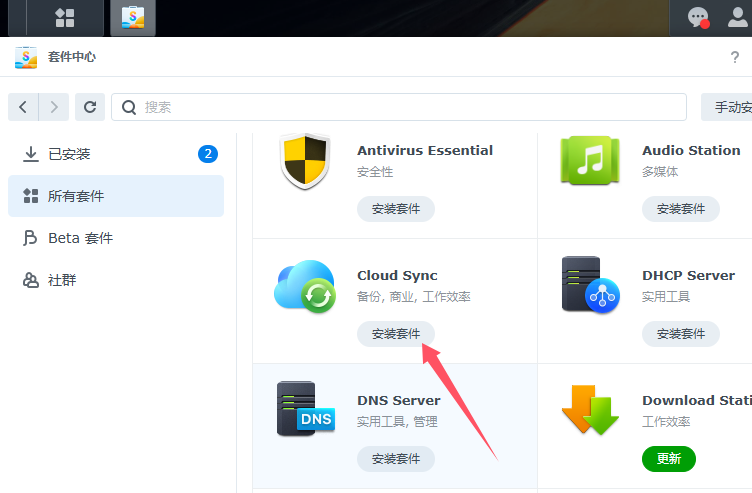This screenshot has width=752, height=493.
Task: Click the Cloud Sync app icon
Action: click(304, 286)
